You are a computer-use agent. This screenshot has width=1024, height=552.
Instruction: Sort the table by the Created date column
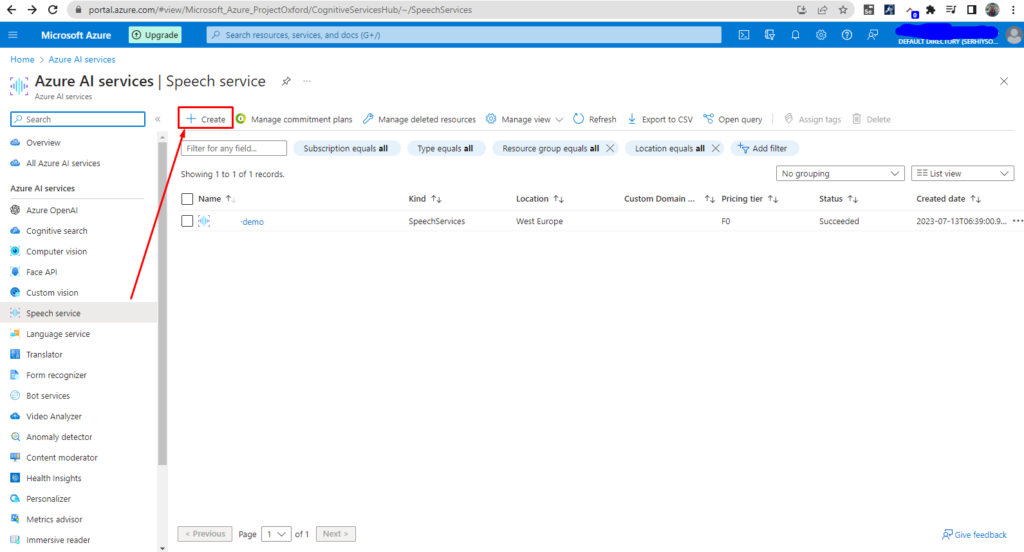point(948,199)
